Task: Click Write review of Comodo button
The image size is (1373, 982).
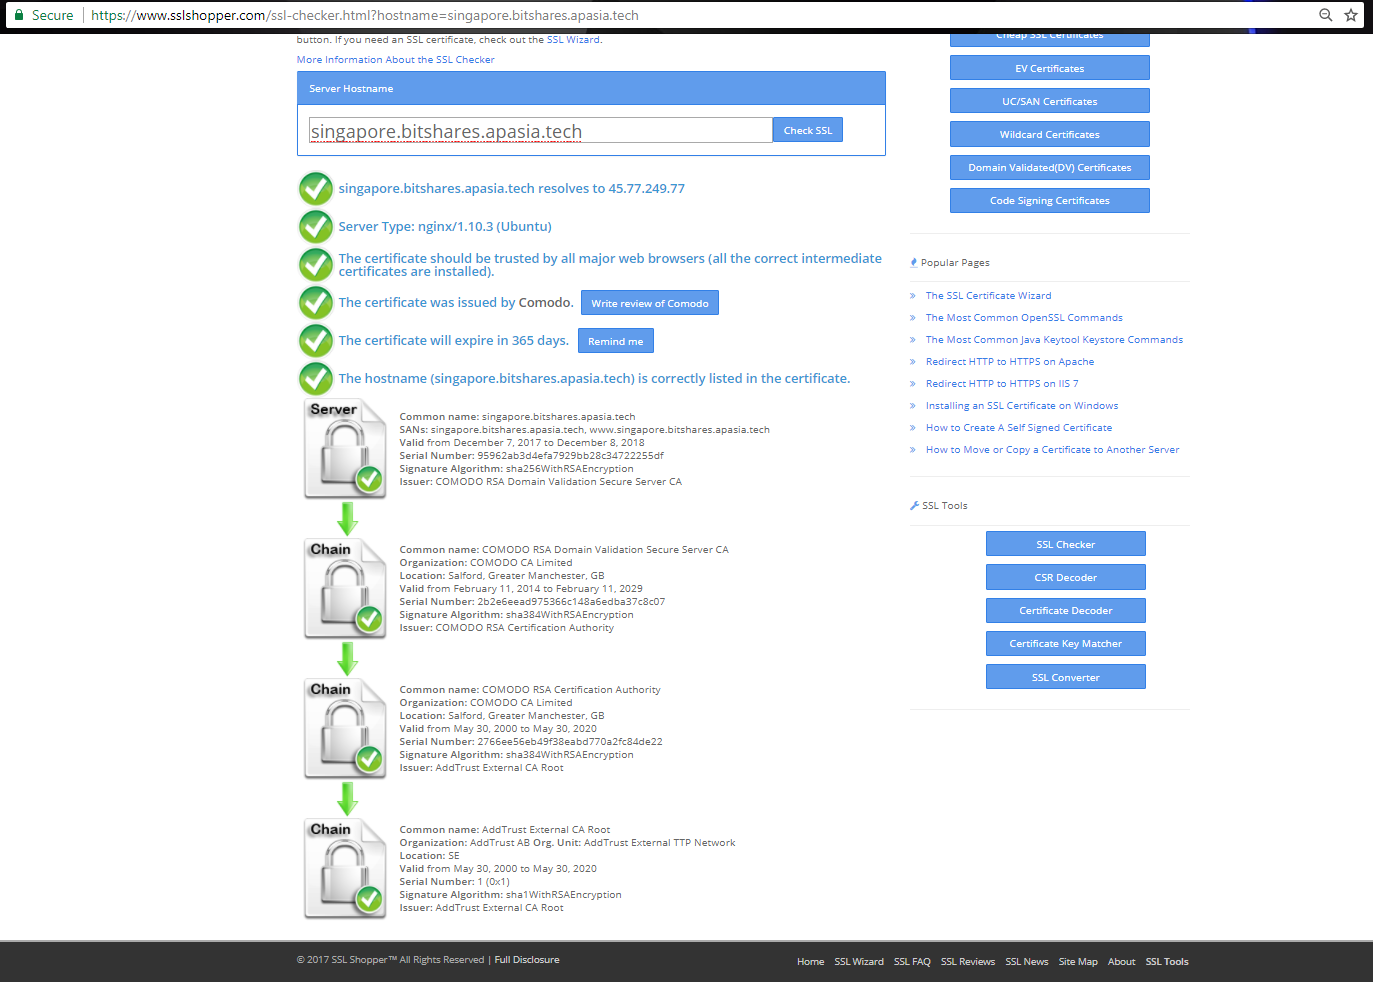Action: coord(650,303)
